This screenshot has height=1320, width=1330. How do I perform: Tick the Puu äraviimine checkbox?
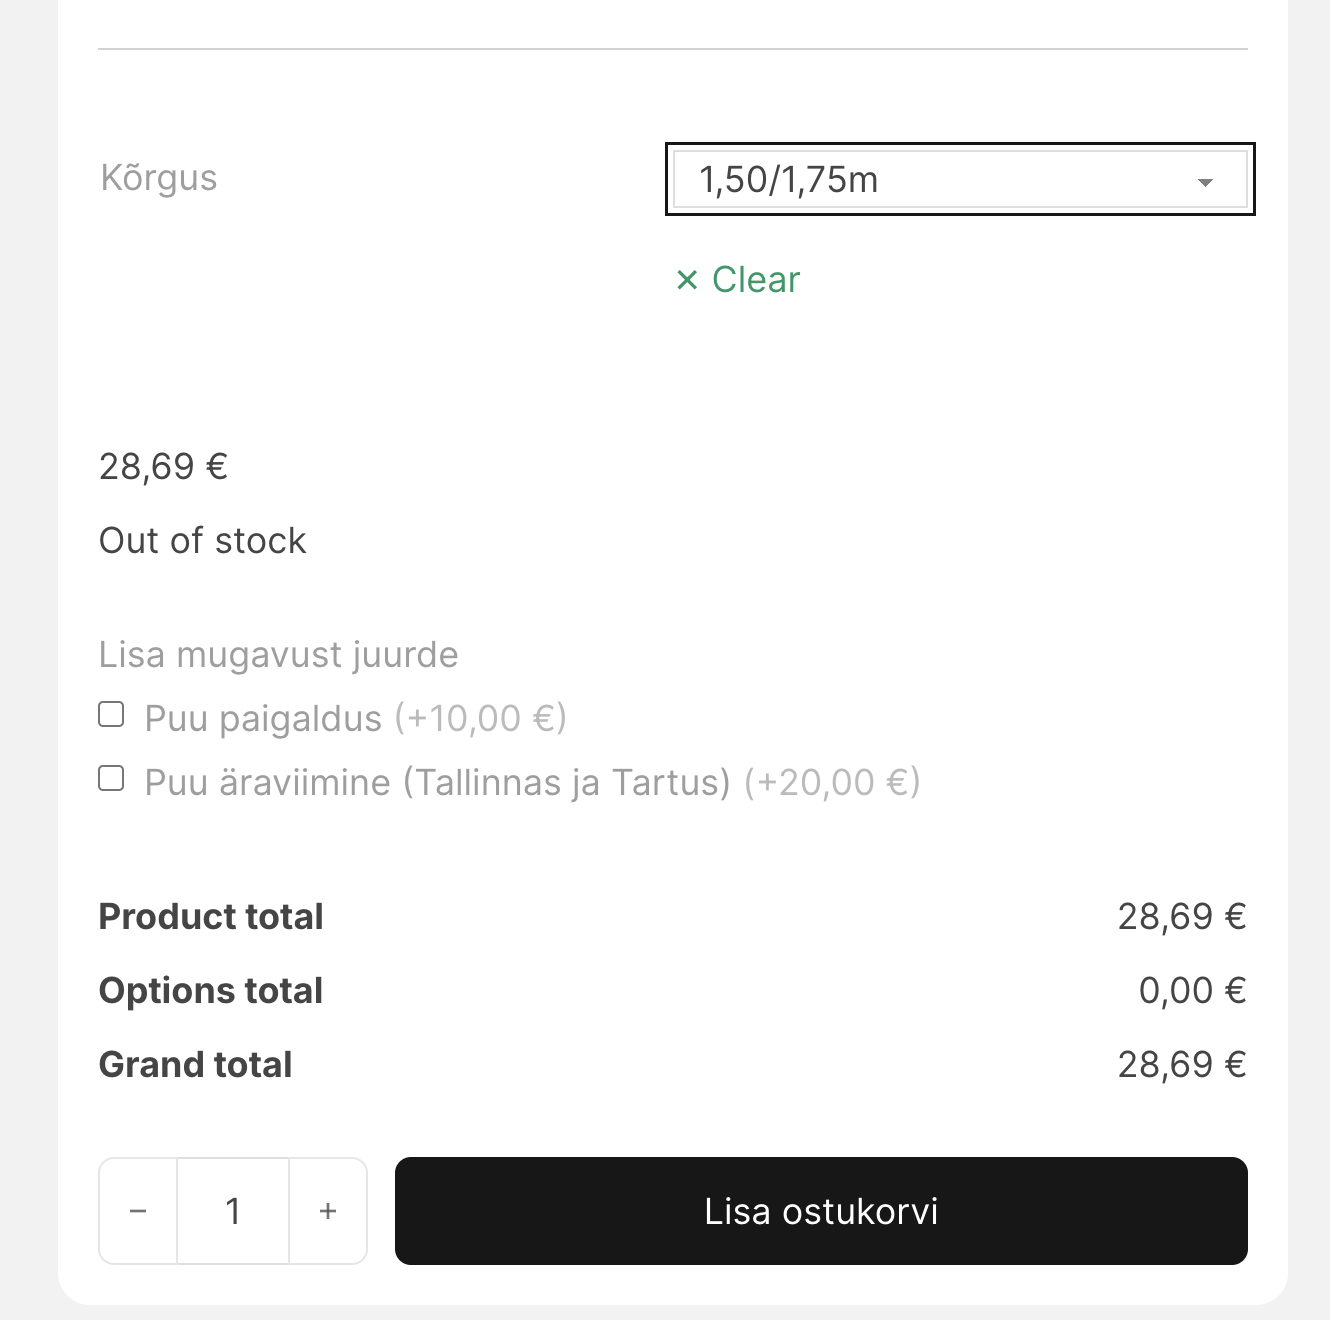(111, 778)
